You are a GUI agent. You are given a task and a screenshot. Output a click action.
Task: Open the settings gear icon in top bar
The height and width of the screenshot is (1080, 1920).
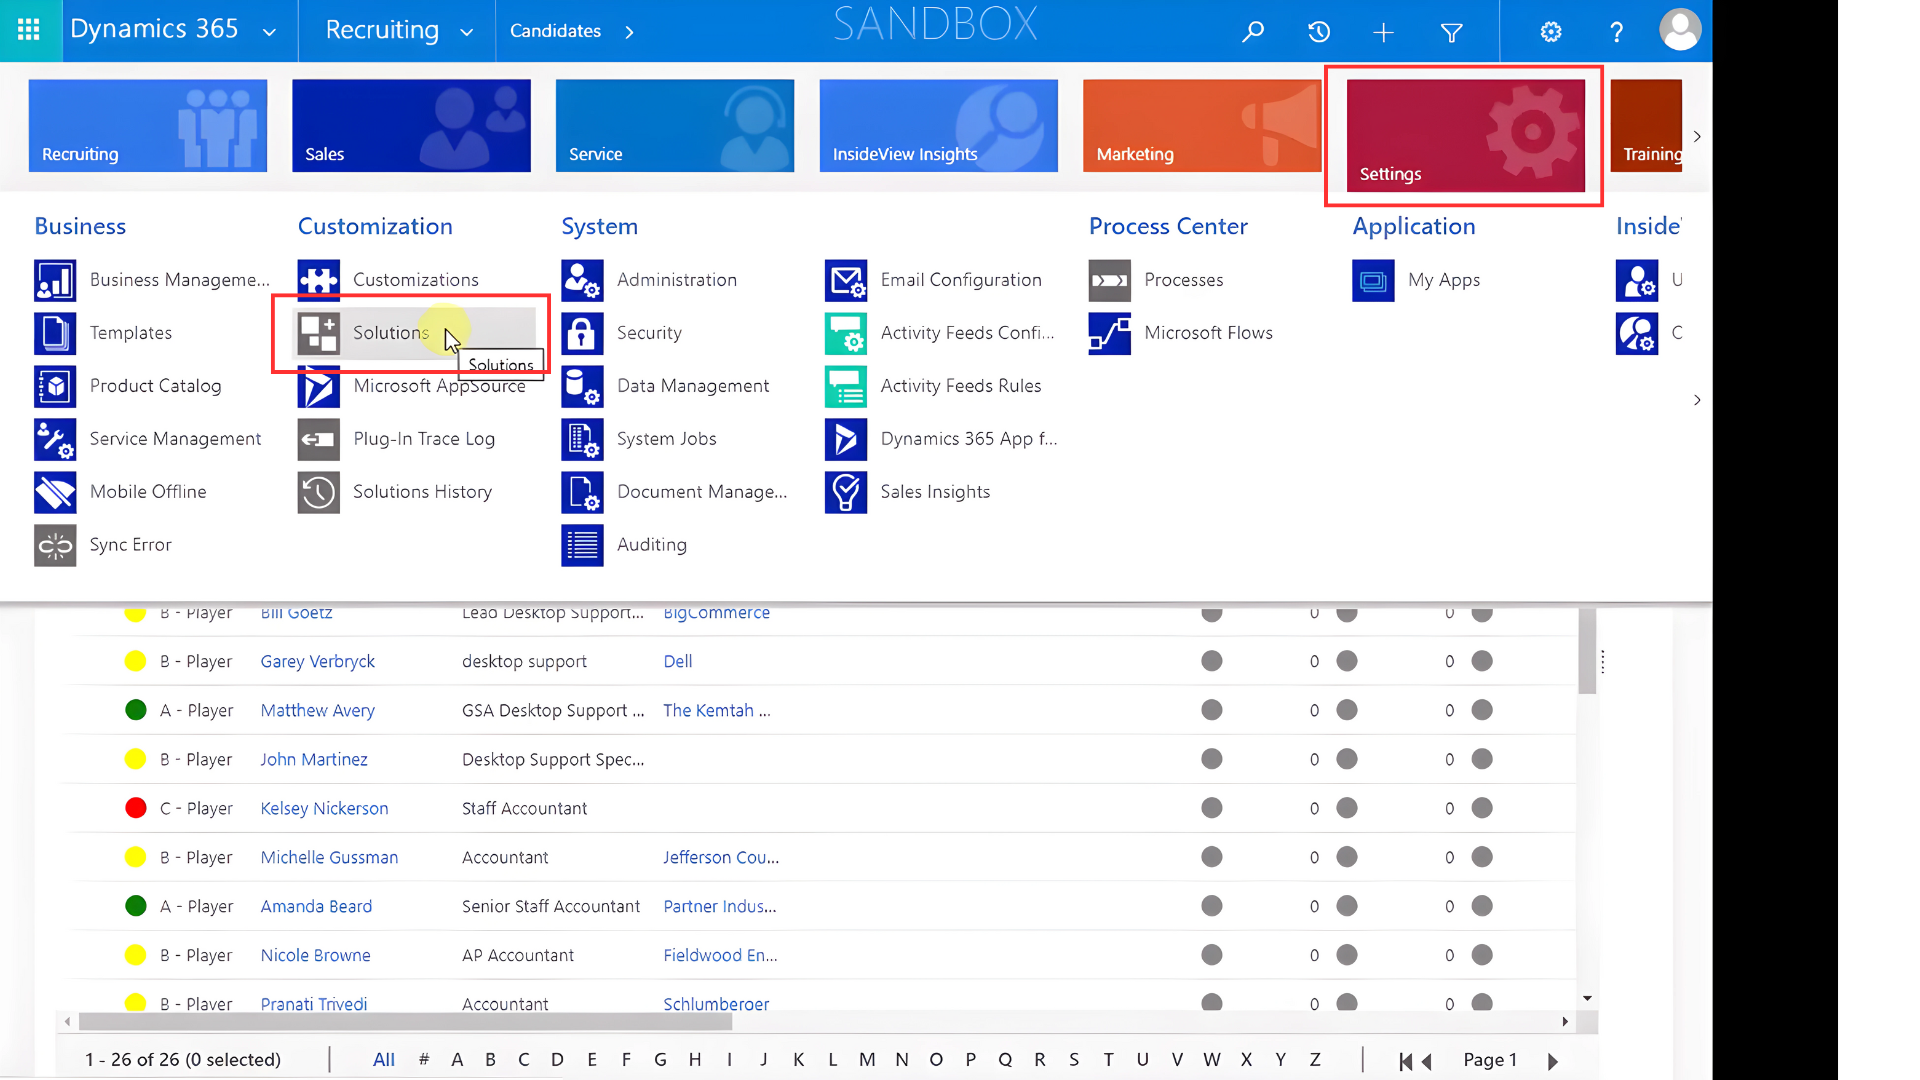coord(1551,32)
